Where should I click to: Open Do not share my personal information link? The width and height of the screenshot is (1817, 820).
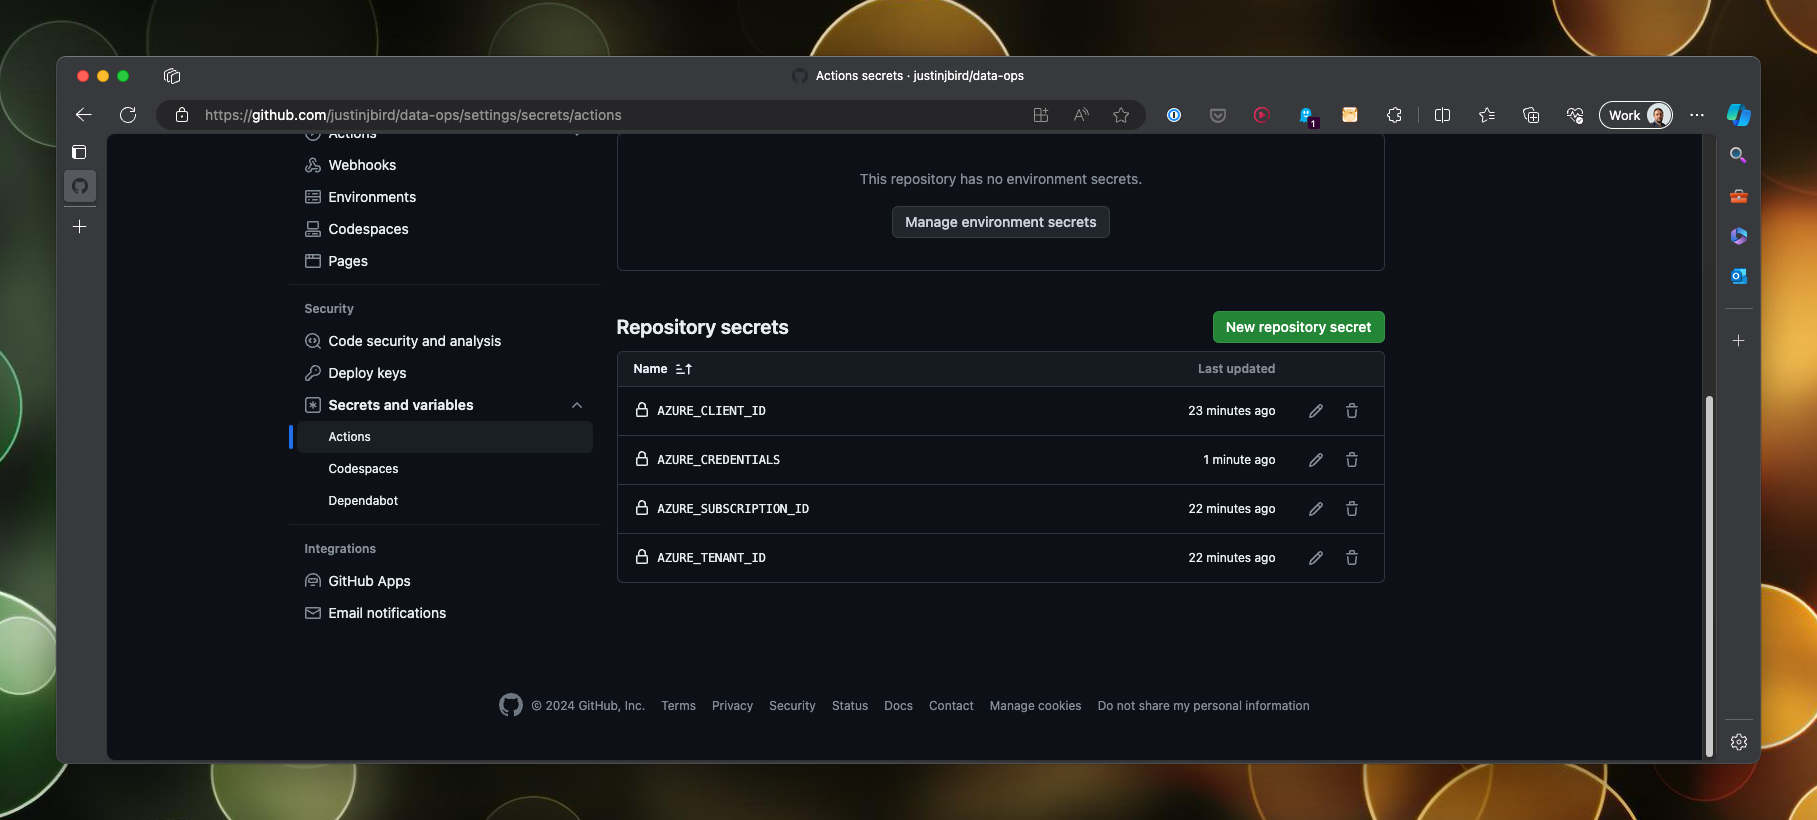(x=1203, y=706)
